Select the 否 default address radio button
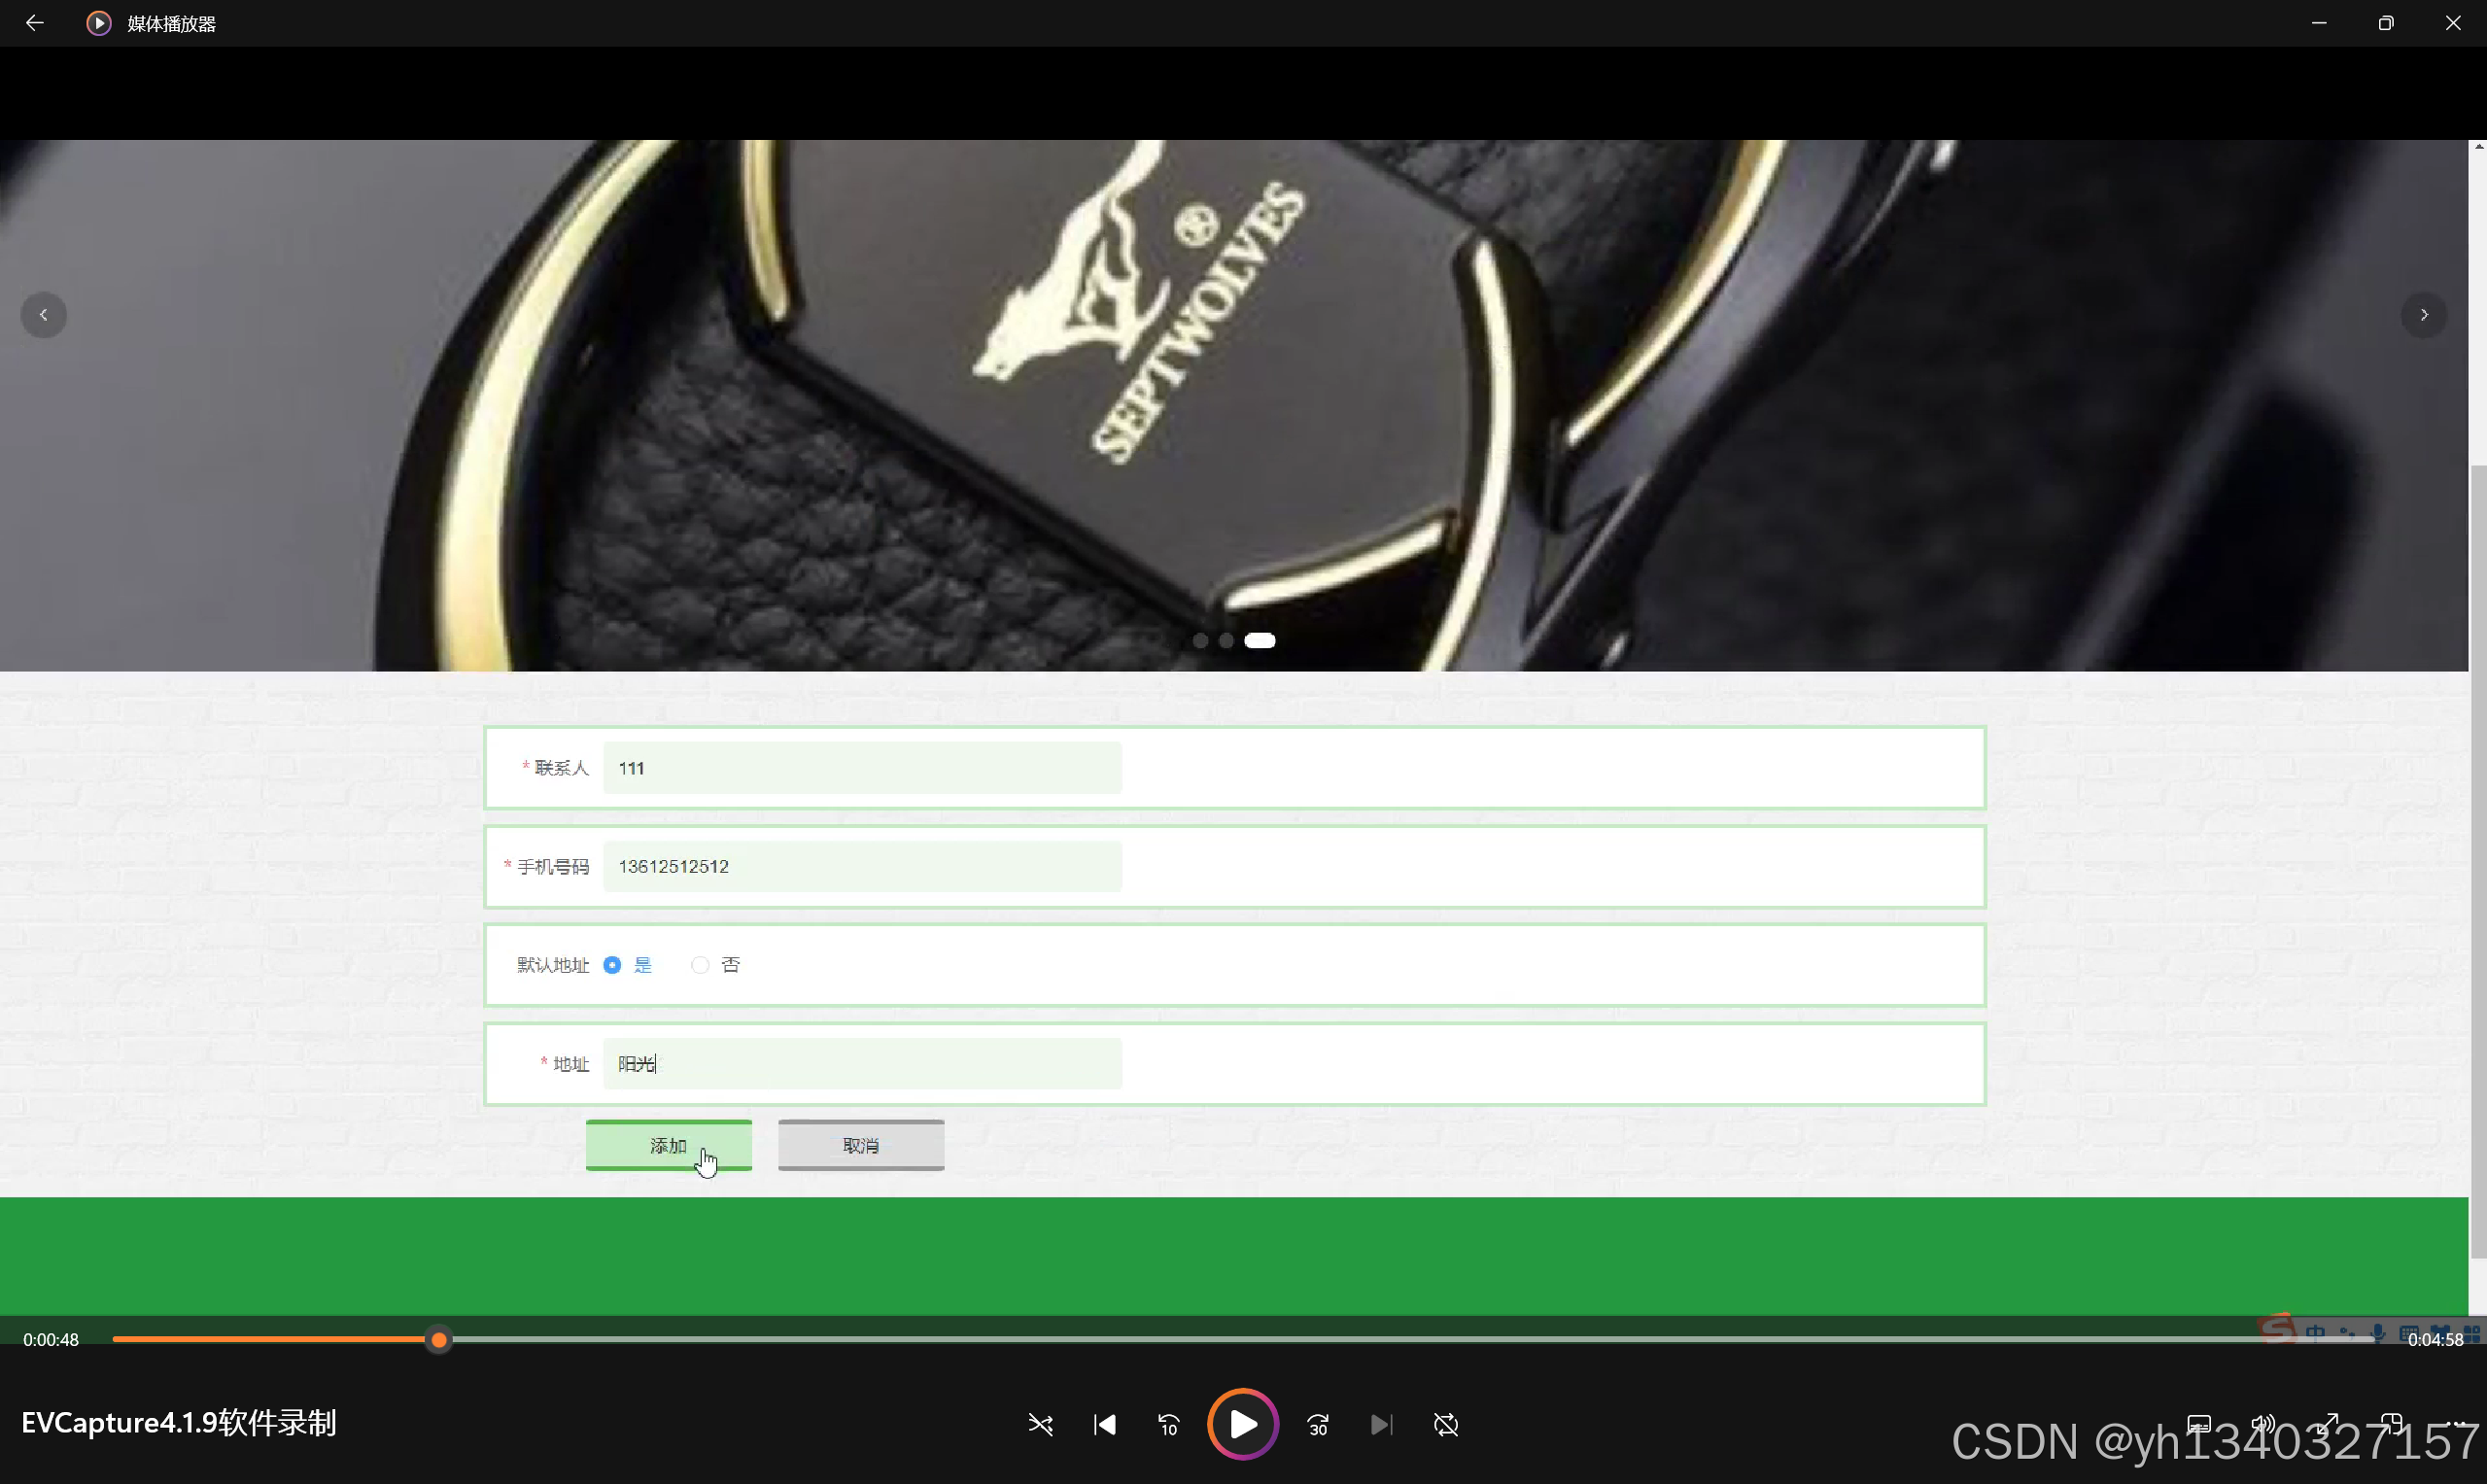2487x1484 pixels. (700, 965)
